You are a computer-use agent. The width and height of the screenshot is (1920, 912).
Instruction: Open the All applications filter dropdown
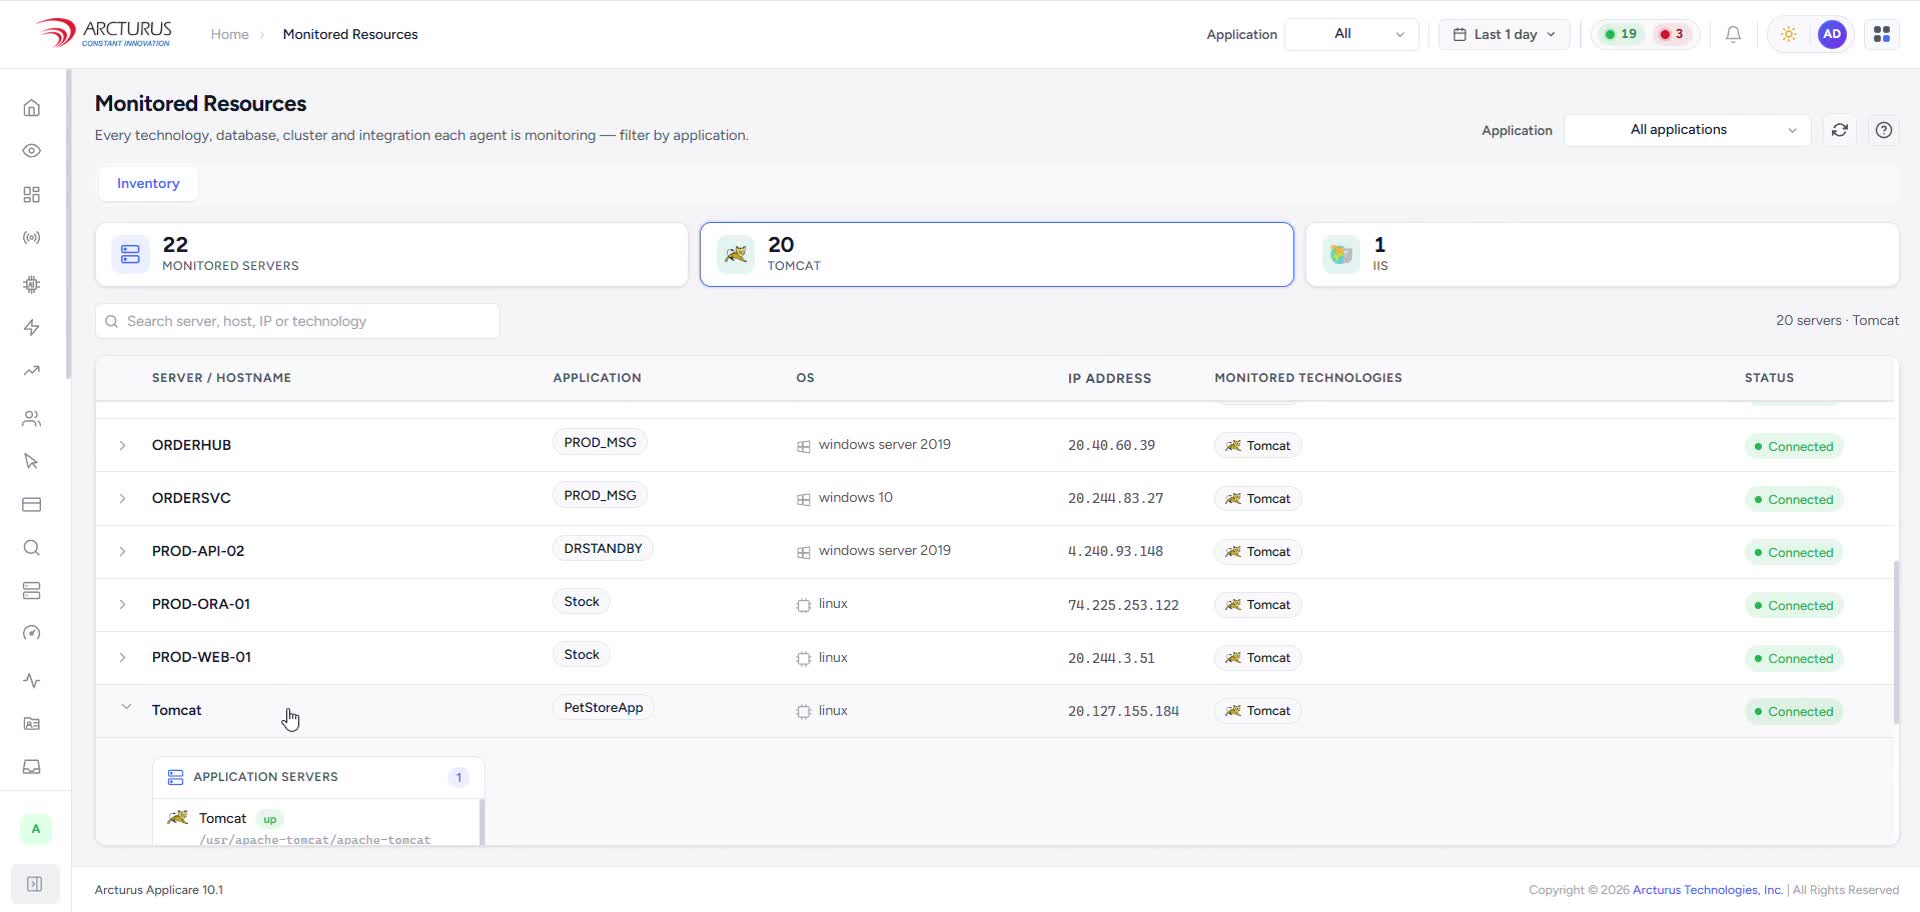(1687, 130)
